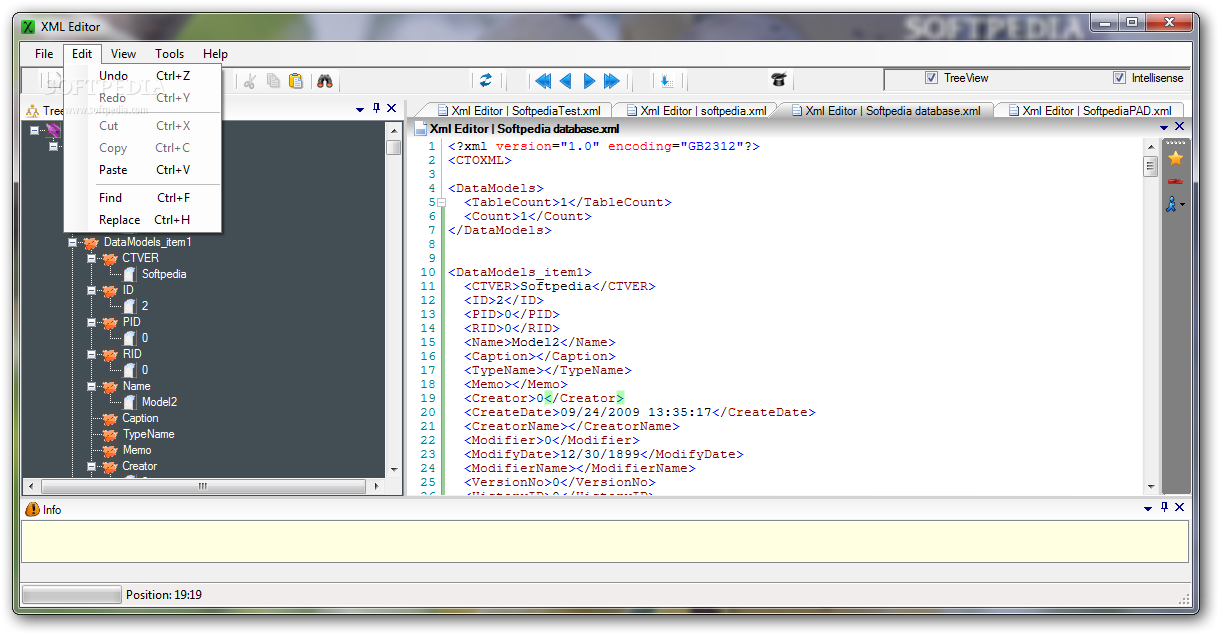The image size is (1220, 635).
Task: Collapse the PID tree node
Action: pyautogui.click(x=91, y=322)
